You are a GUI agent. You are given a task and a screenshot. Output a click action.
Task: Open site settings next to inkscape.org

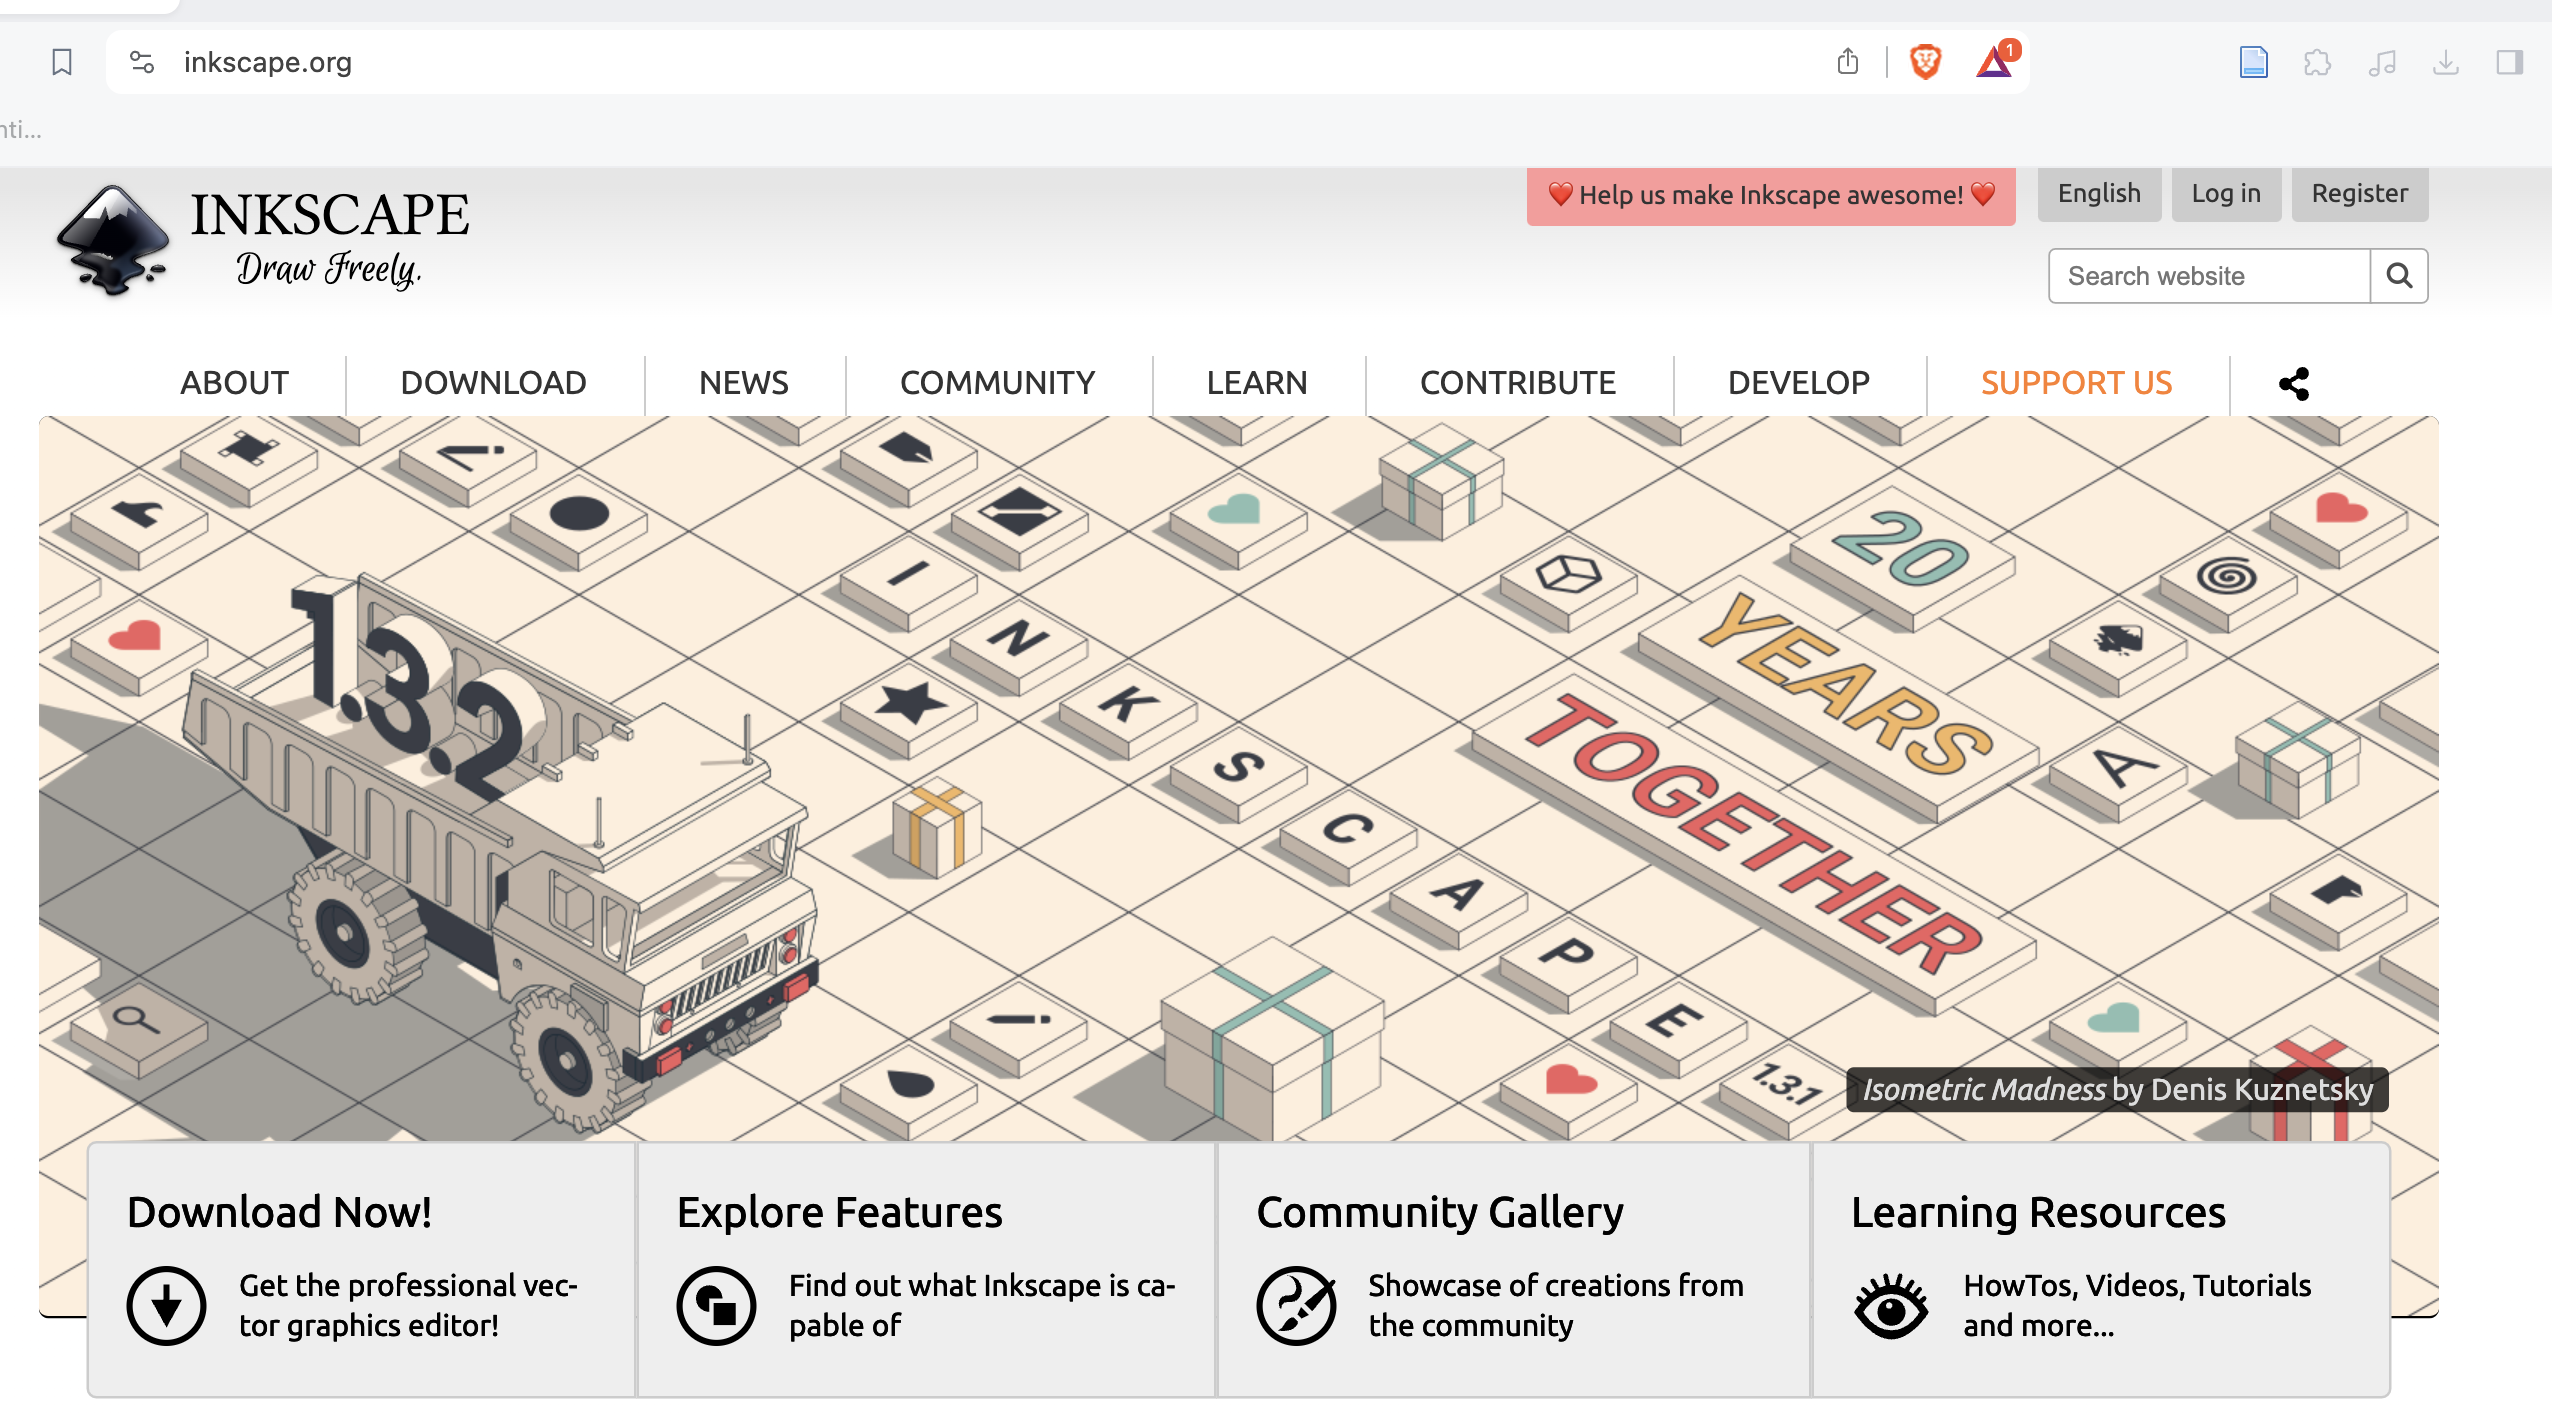point(142,62)
